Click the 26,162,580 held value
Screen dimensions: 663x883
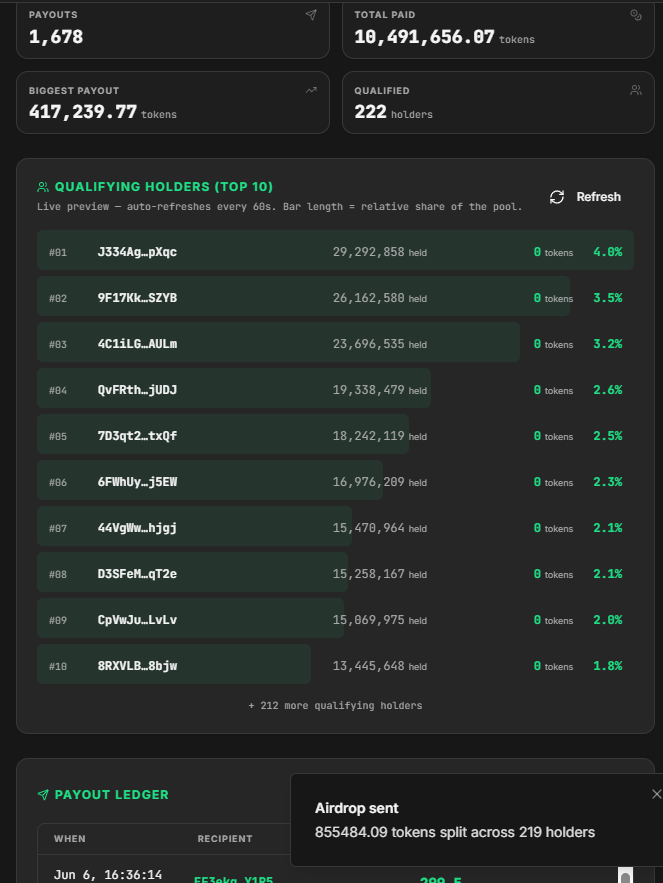click(x=380, y=298)
